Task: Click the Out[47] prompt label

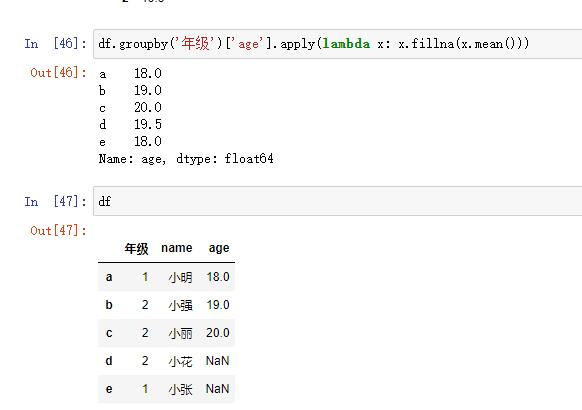Action: point(58,230)
